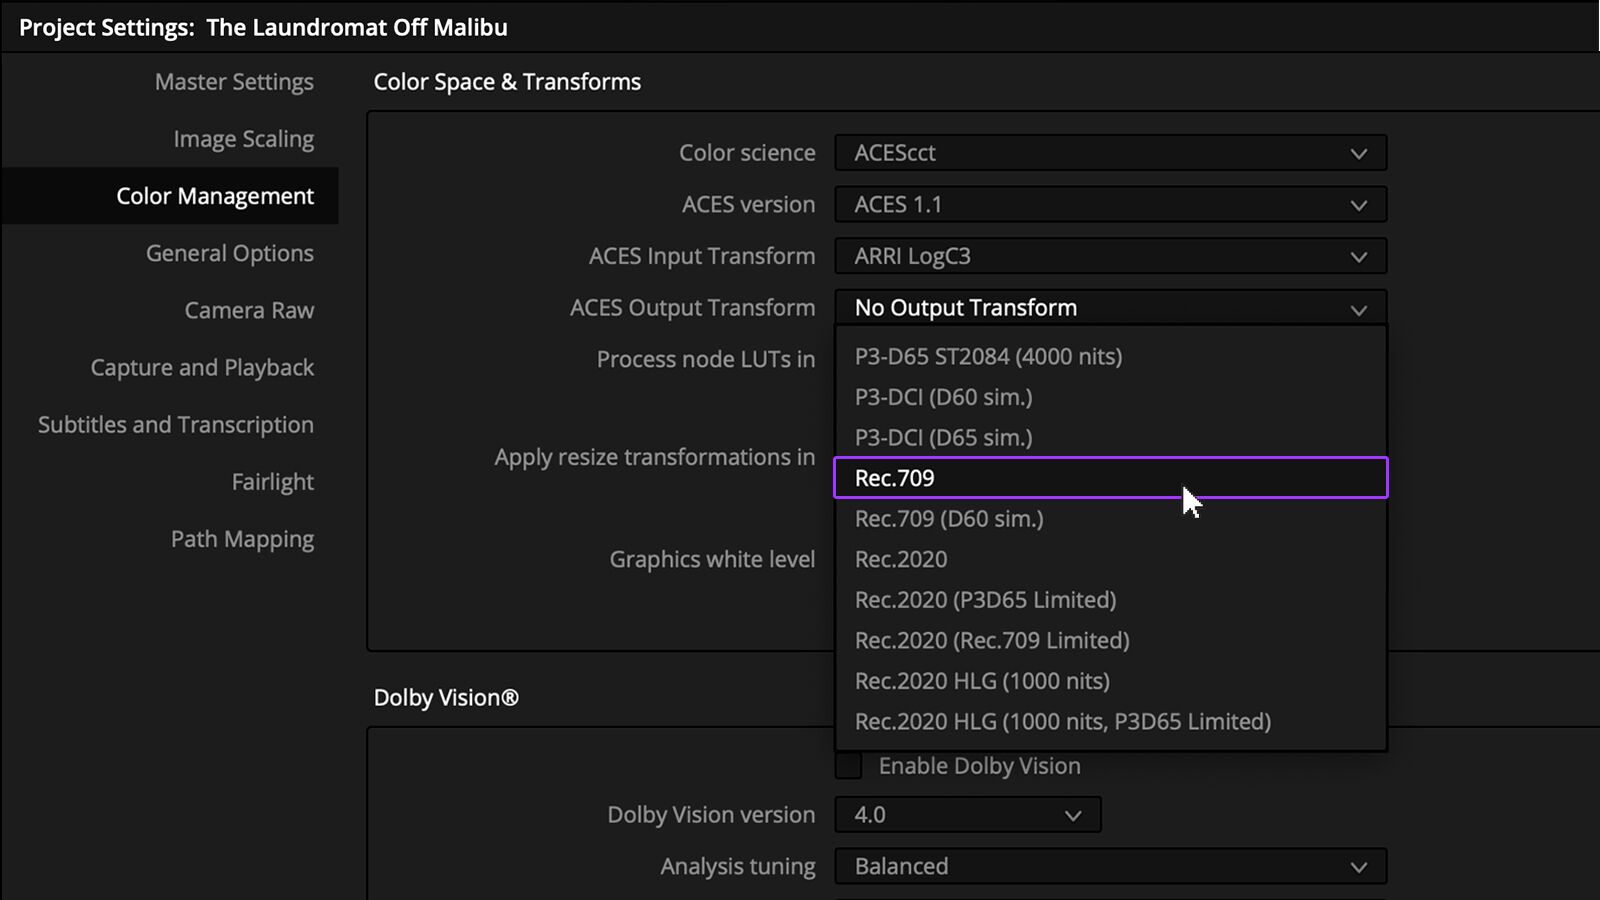
Task: Open the Dolby Vision version dropdown
Action: click(965, 814)
